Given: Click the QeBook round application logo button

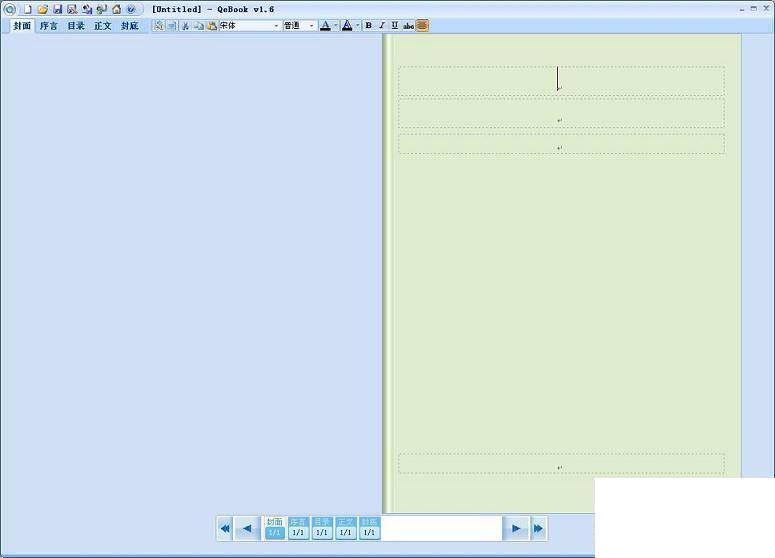Looking at the screenshot, I should pos(9,9).
